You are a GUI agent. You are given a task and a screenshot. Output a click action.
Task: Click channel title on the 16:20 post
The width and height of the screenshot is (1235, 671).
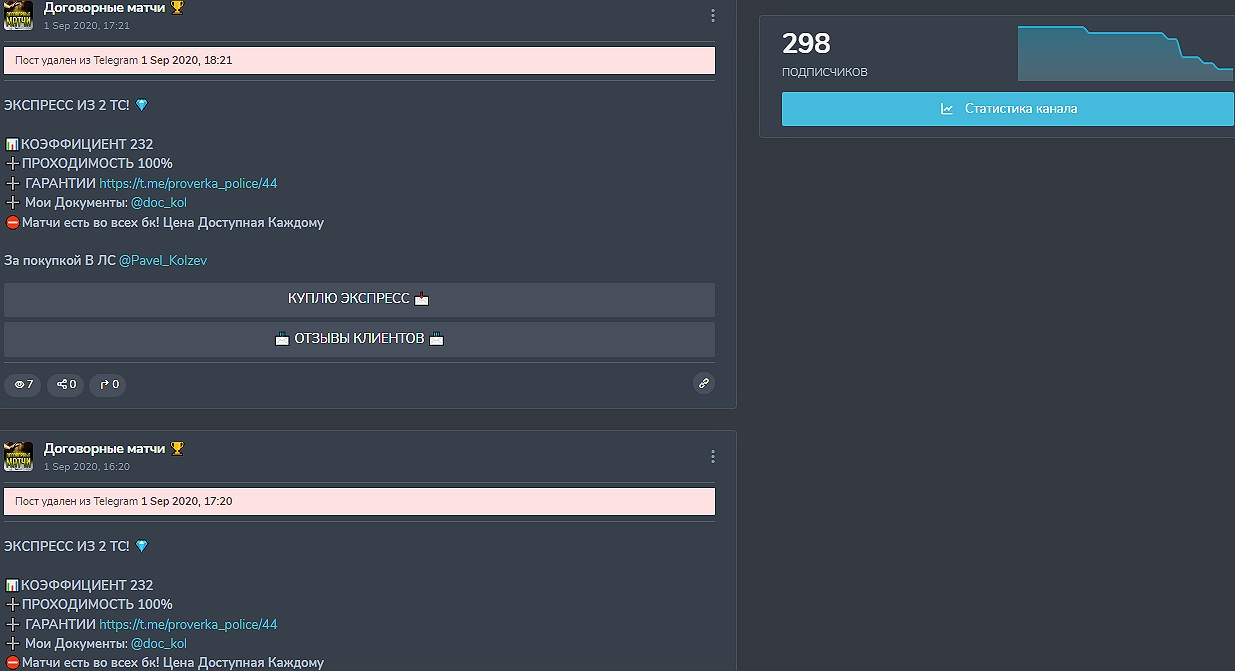pos(104,448)
